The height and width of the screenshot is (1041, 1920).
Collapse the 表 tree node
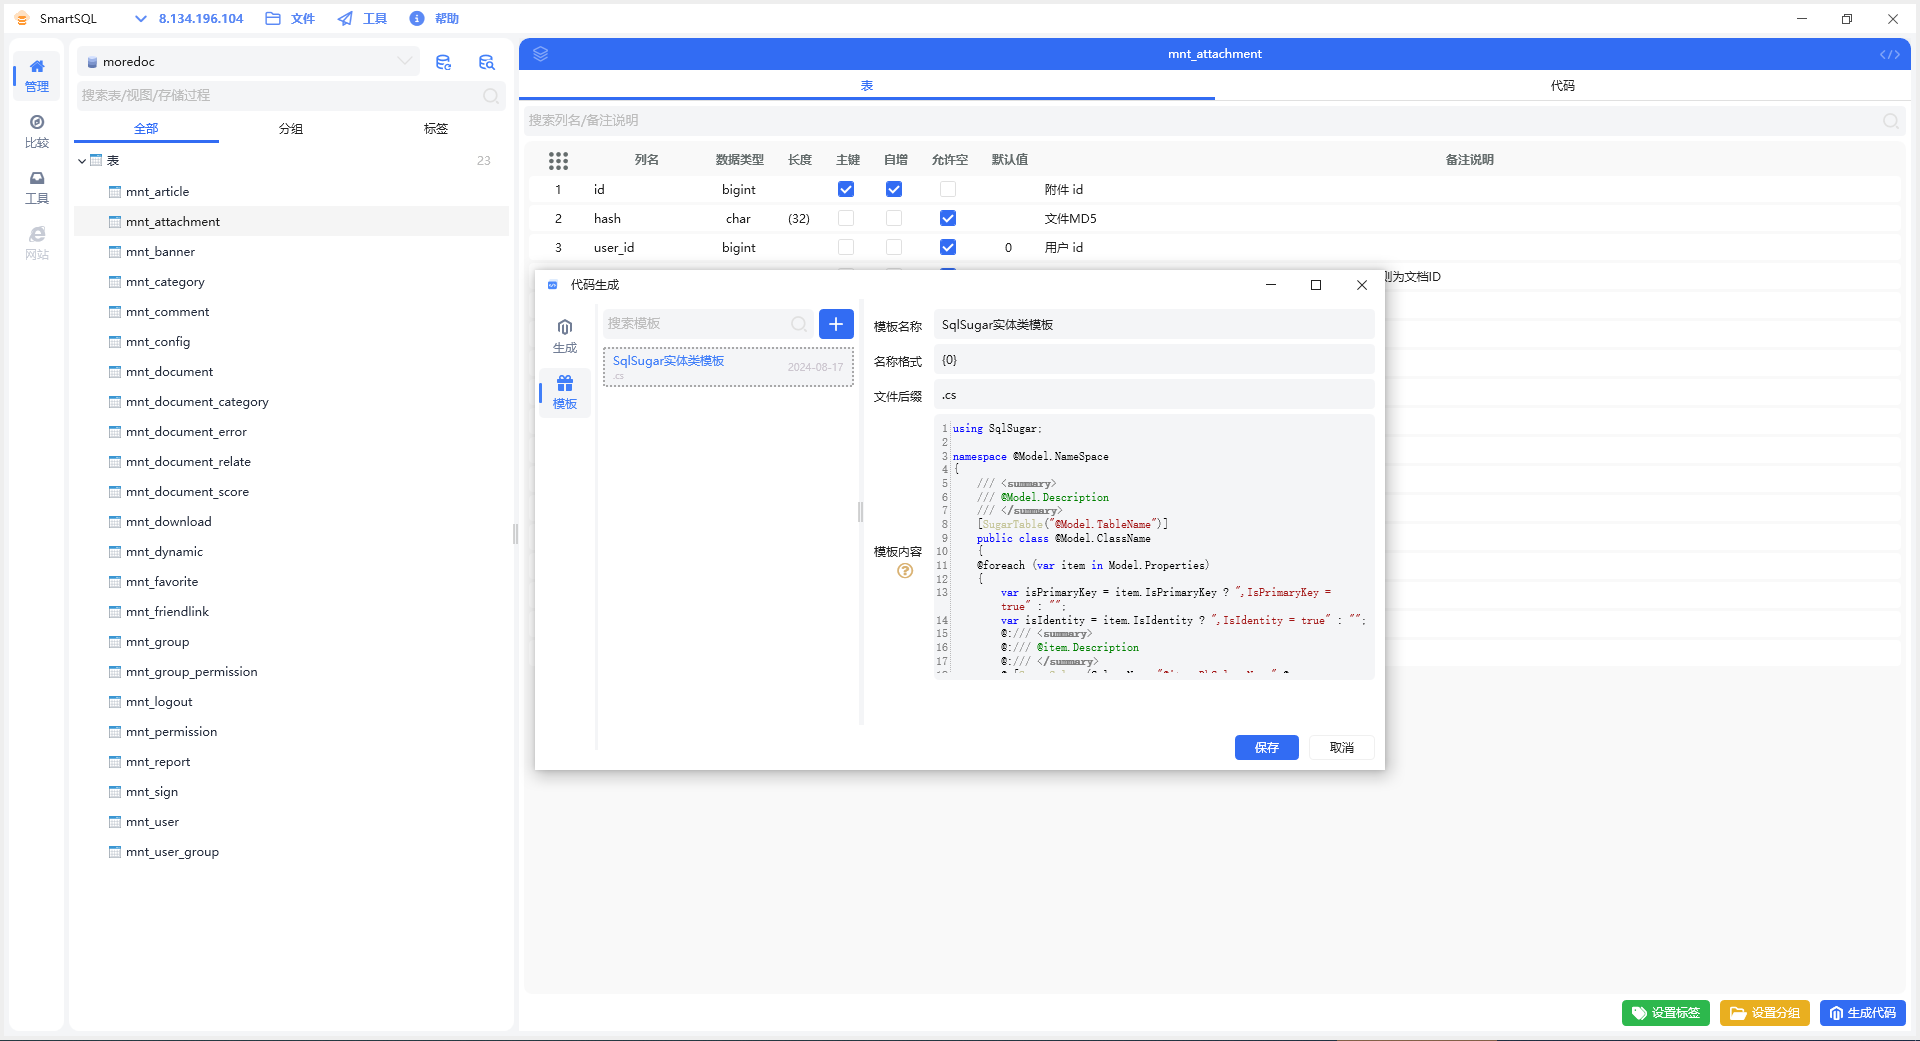pos(82,161)
